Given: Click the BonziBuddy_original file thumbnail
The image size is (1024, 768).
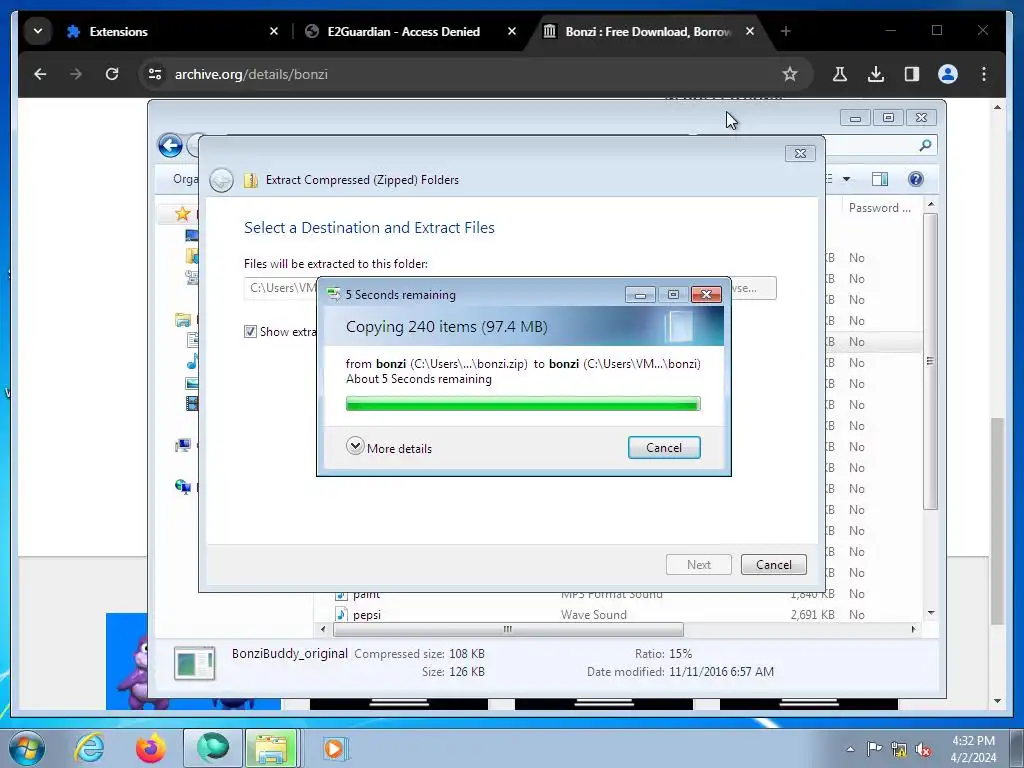Looking at the screenshot, I should click(195, 664).
